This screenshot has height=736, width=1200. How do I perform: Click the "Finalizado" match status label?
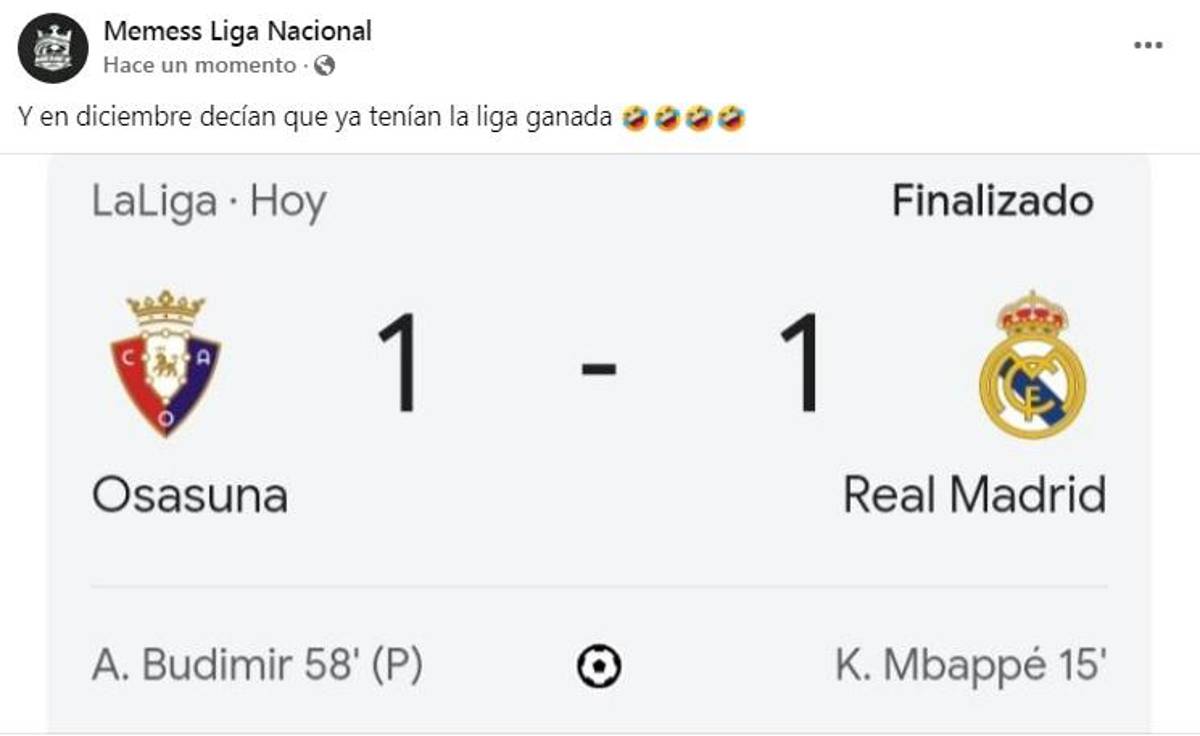[x=992, y=202]
